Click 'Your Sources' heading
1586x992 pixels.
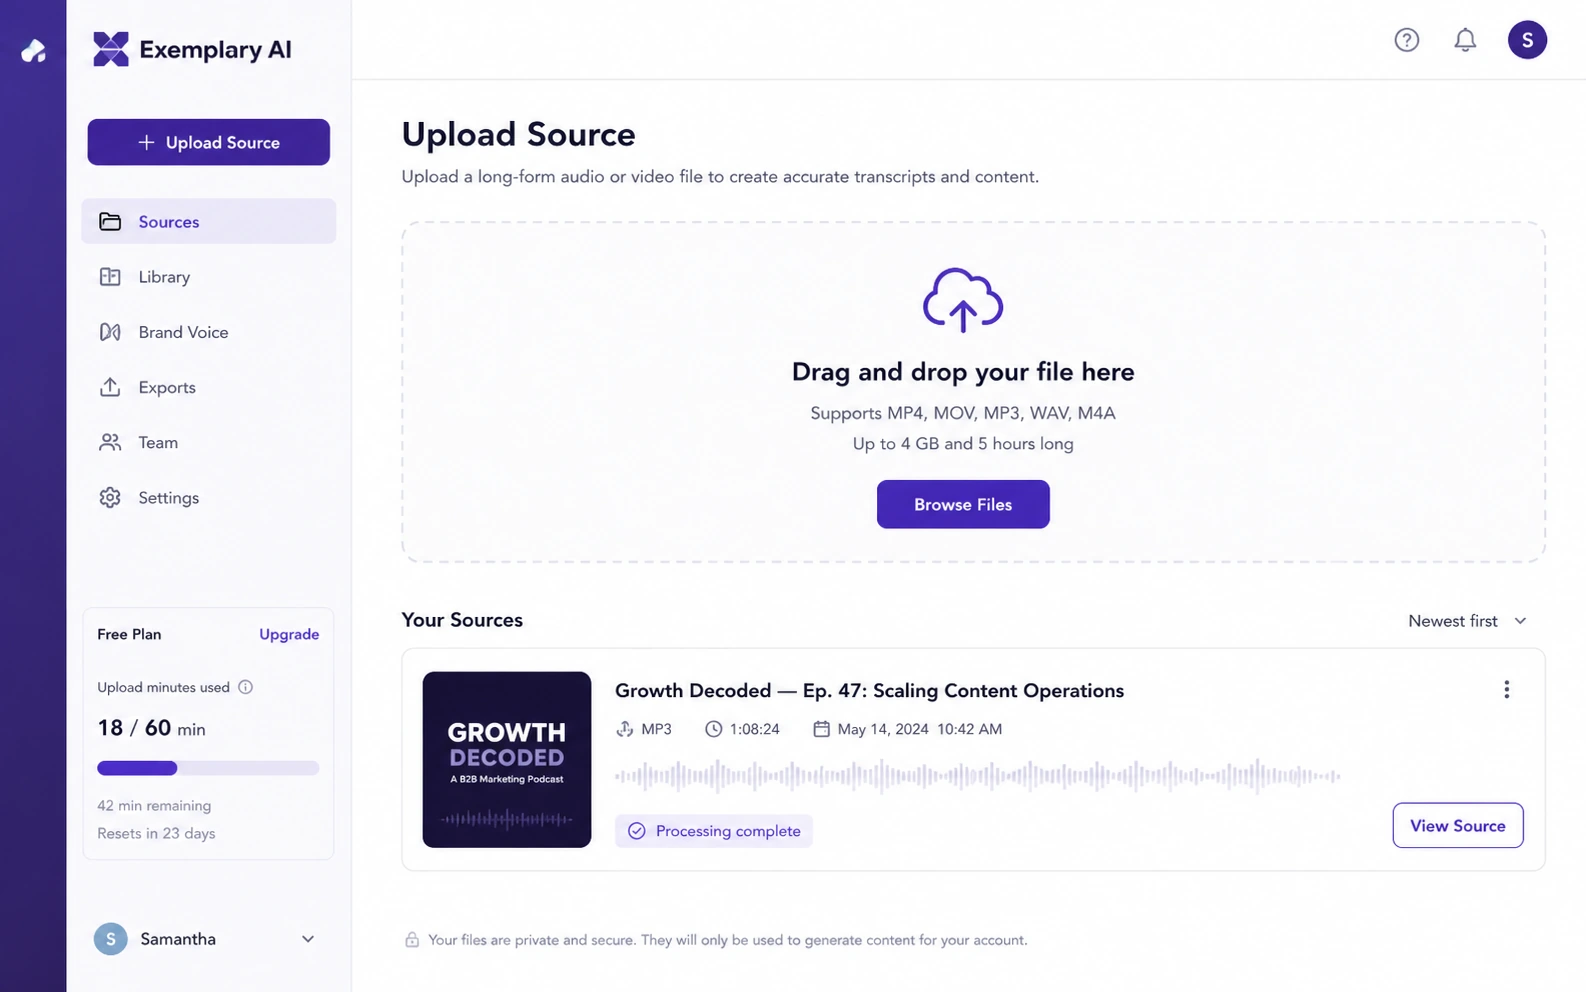[x=462, y=620]
